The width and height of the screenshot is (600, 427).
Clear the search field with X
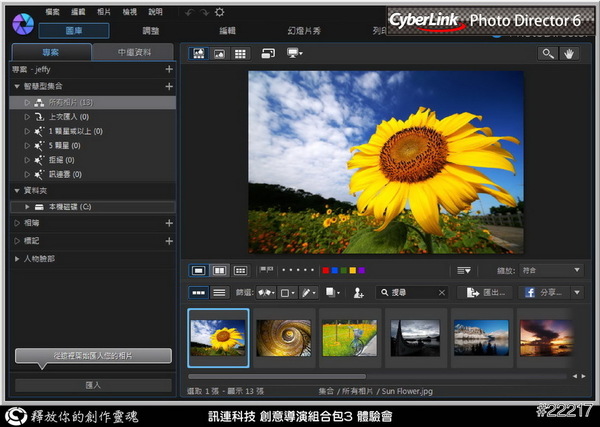coord(442,293)
